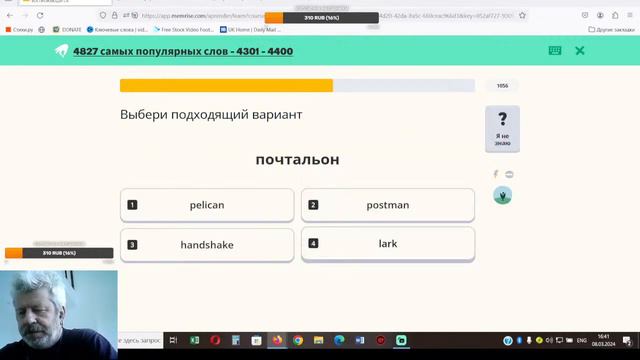Open the round green avatar icon
640x360 pixels.
502,195
